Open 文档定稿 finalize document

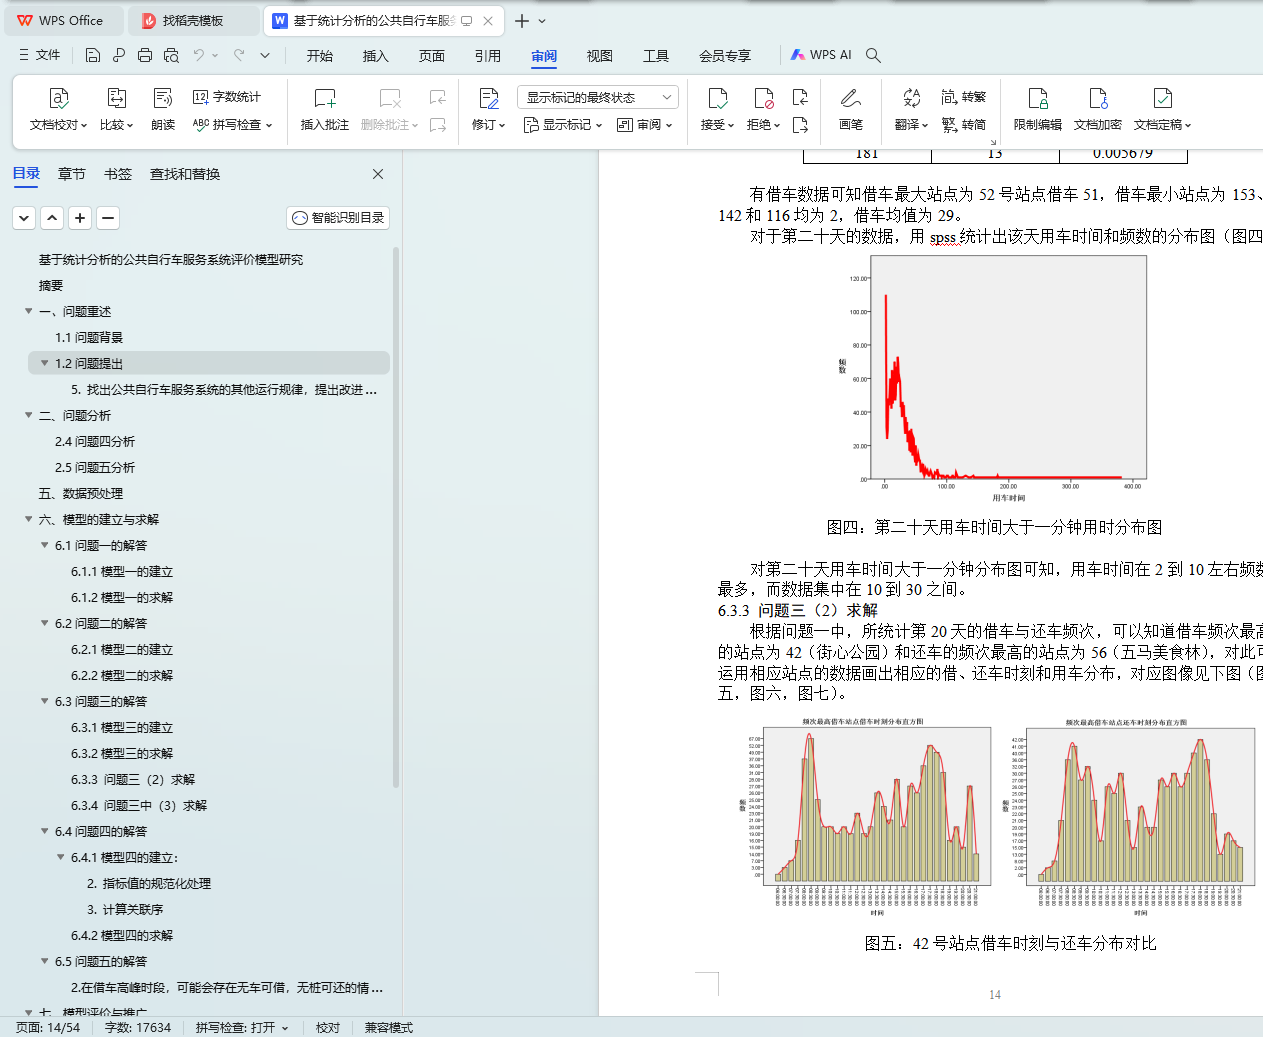[1162, 110]
